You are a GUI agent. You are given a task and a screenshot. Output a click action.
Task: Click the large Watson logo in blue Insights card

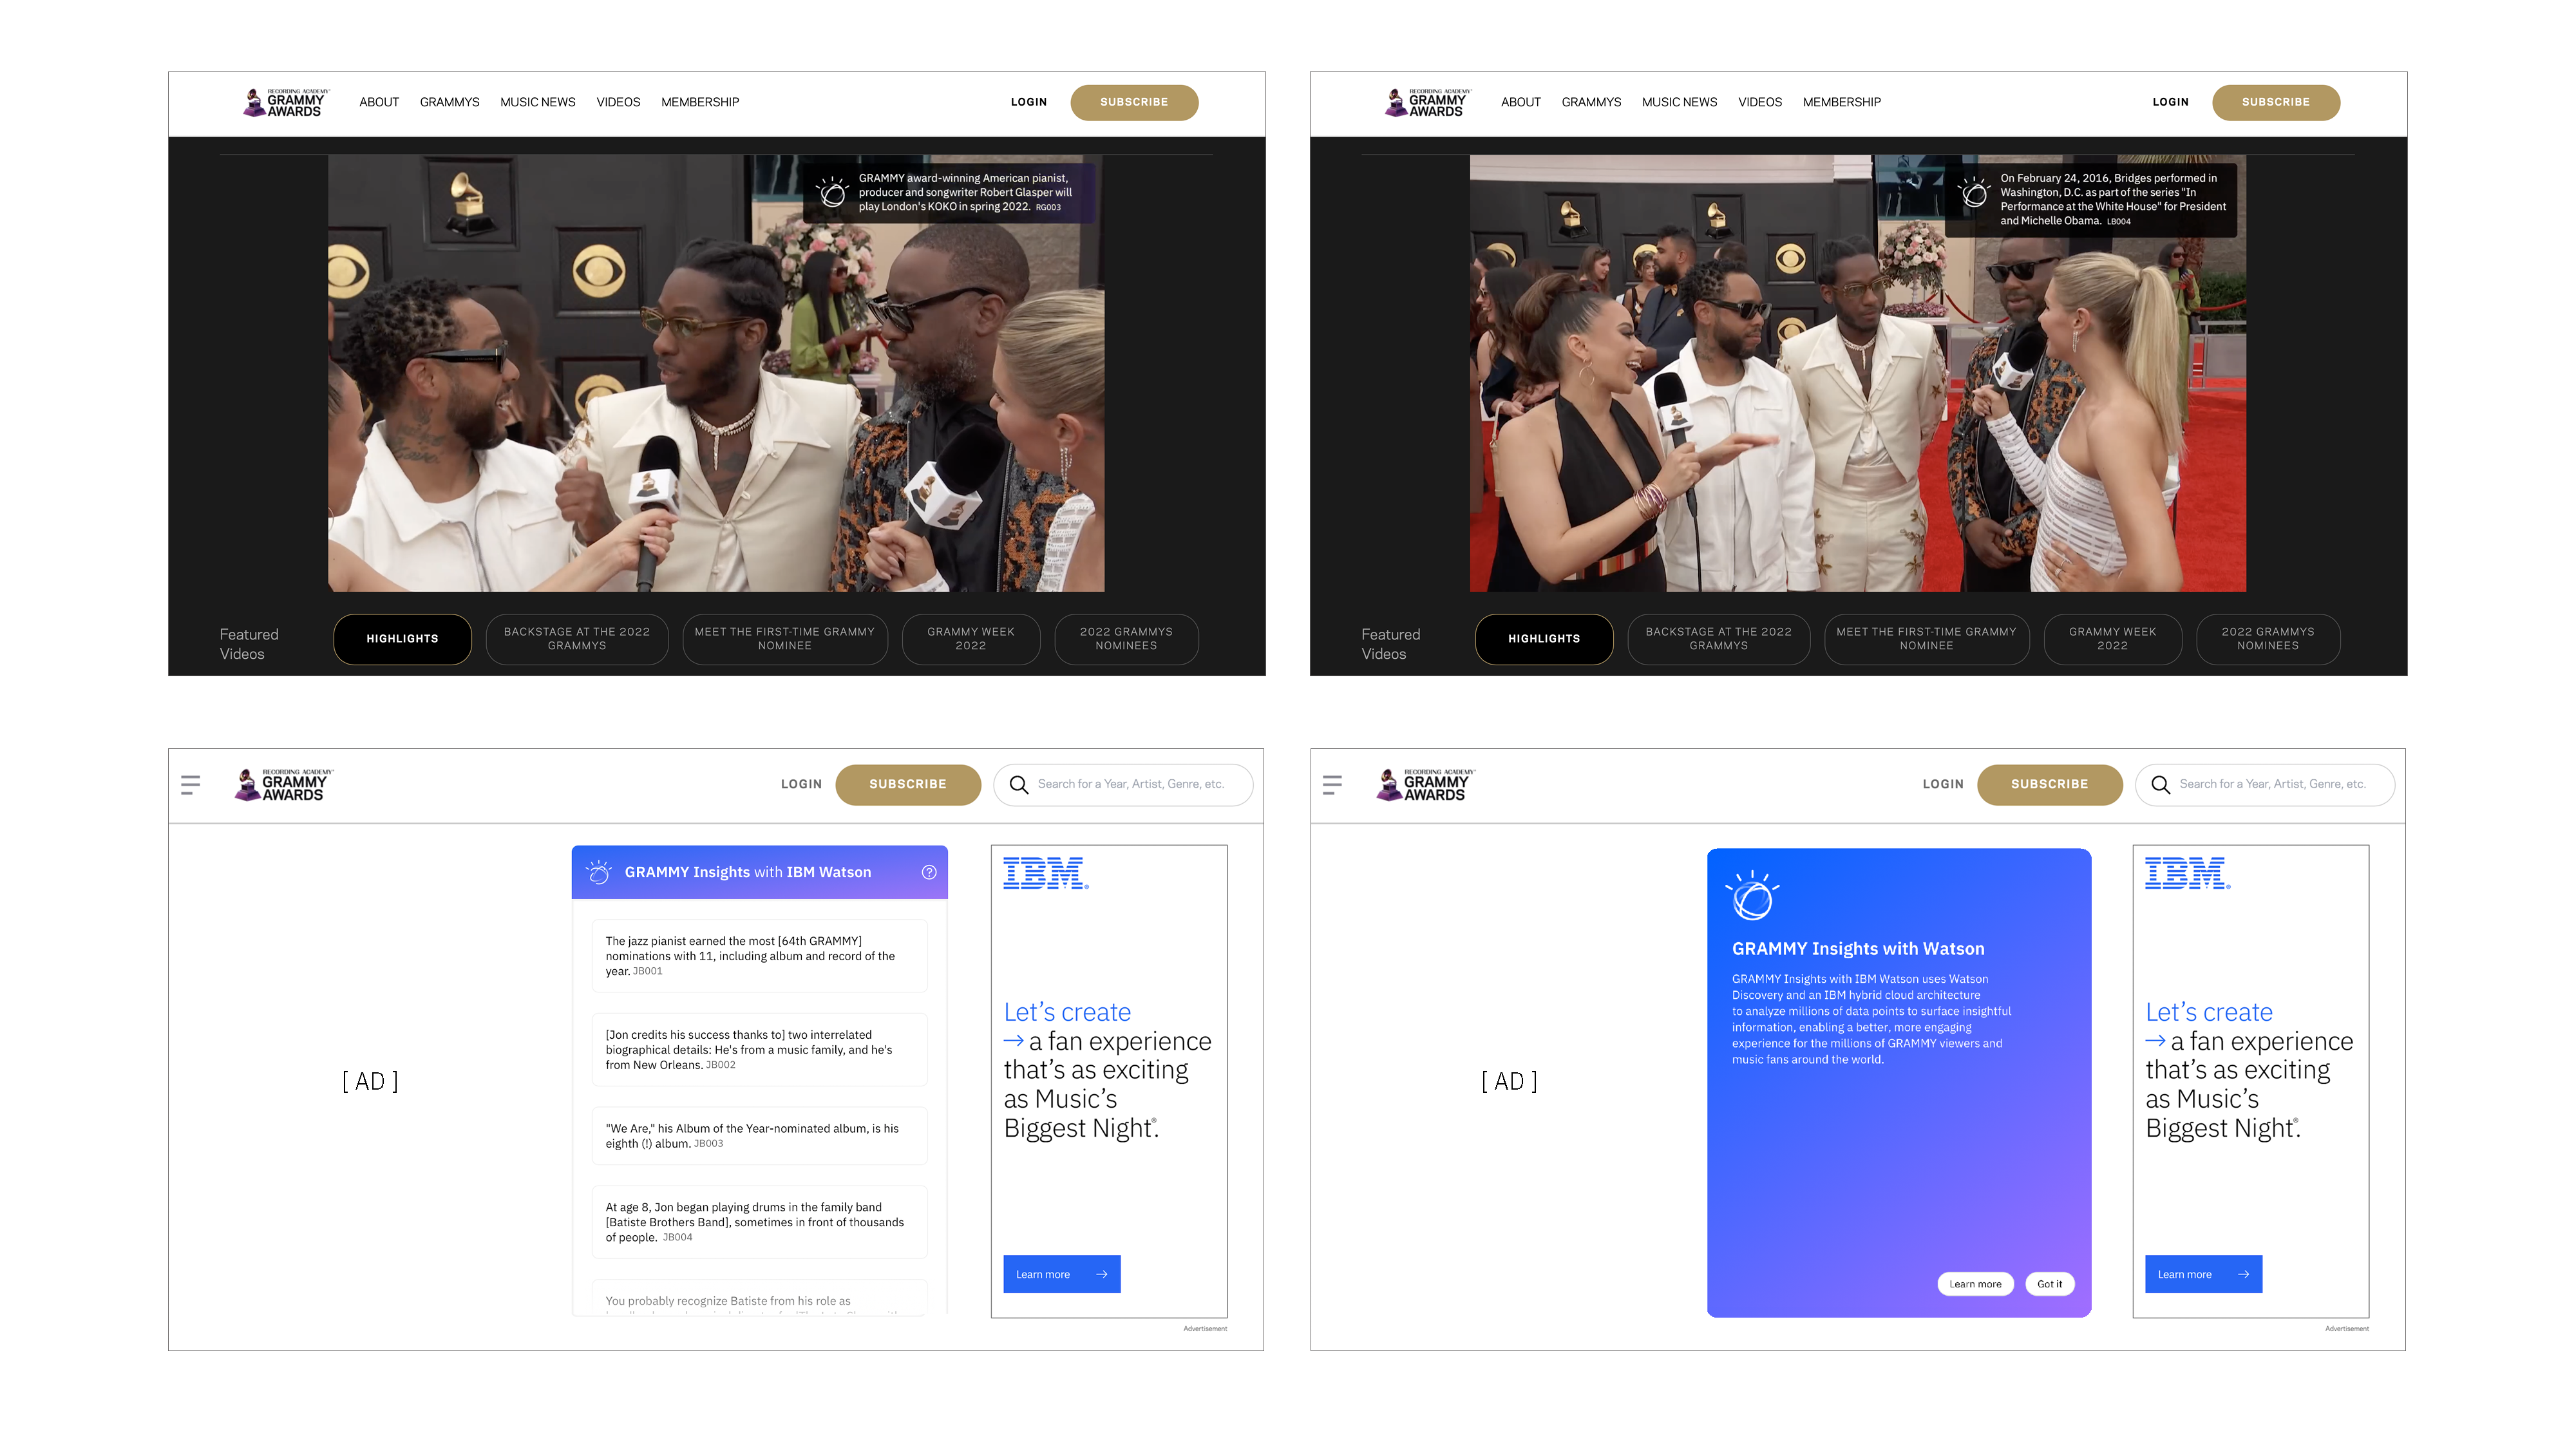pos(1752,896)
